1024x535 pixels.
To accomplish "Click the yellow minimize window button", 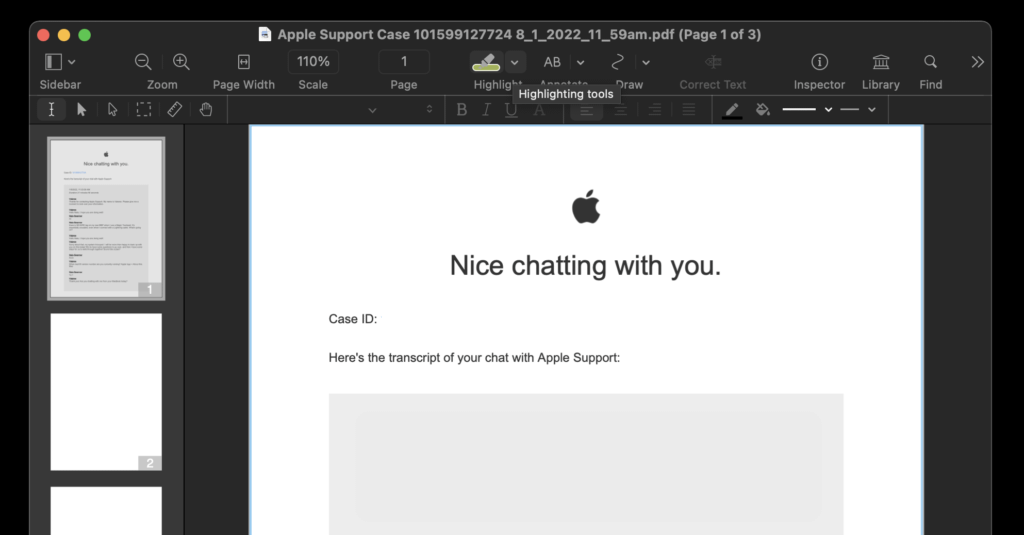I will [64, 35].
